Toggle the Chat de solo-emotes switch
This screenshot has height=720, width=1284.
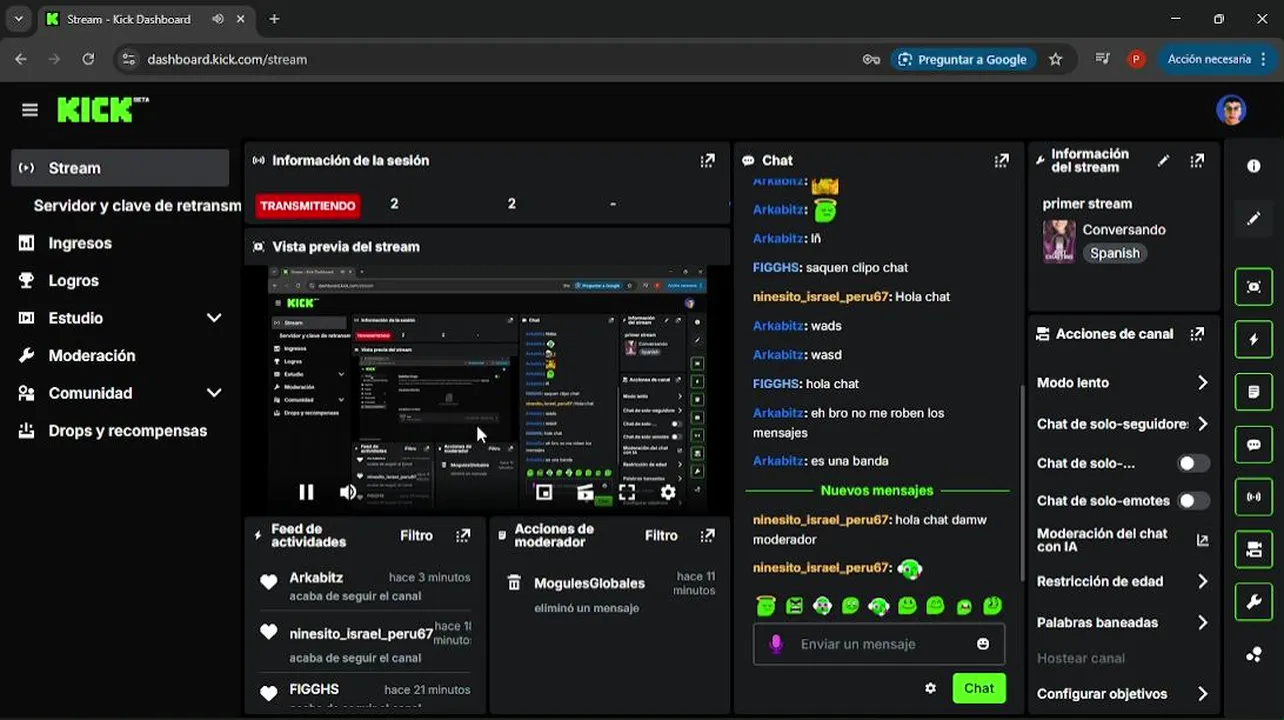click(1193, 501)
